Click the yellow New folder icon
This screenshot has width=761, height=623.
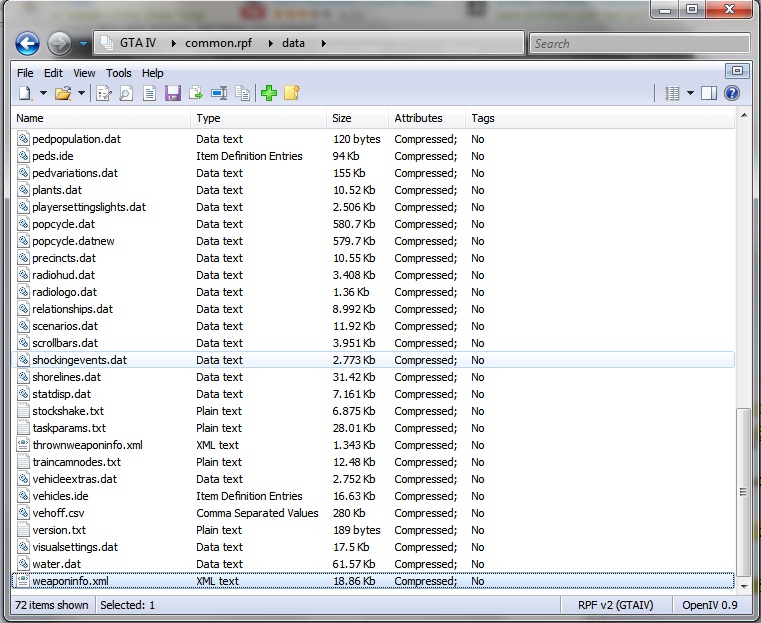point(292,93)
